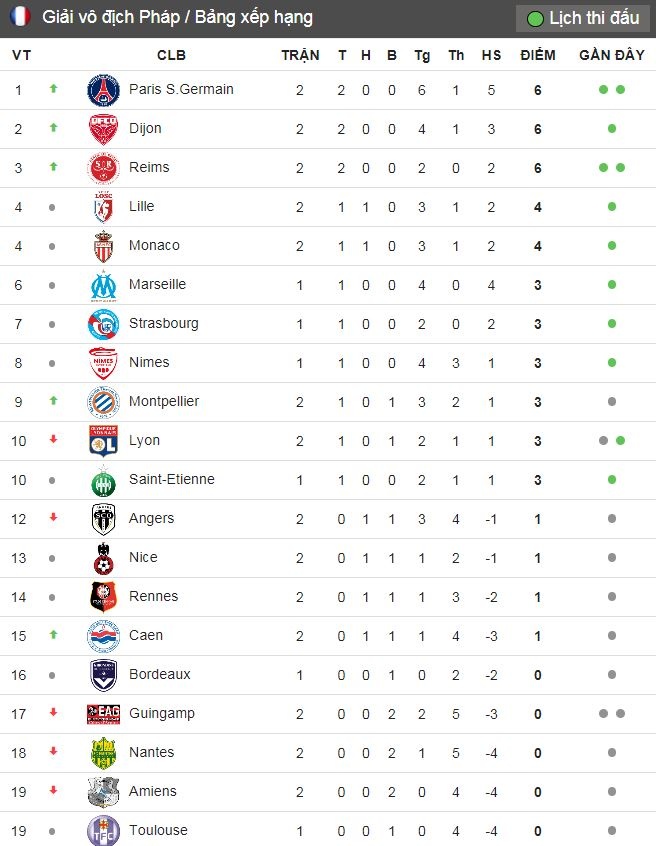
Task: Click Paris S.Germain rank up arrow
Action: point(54,89)
